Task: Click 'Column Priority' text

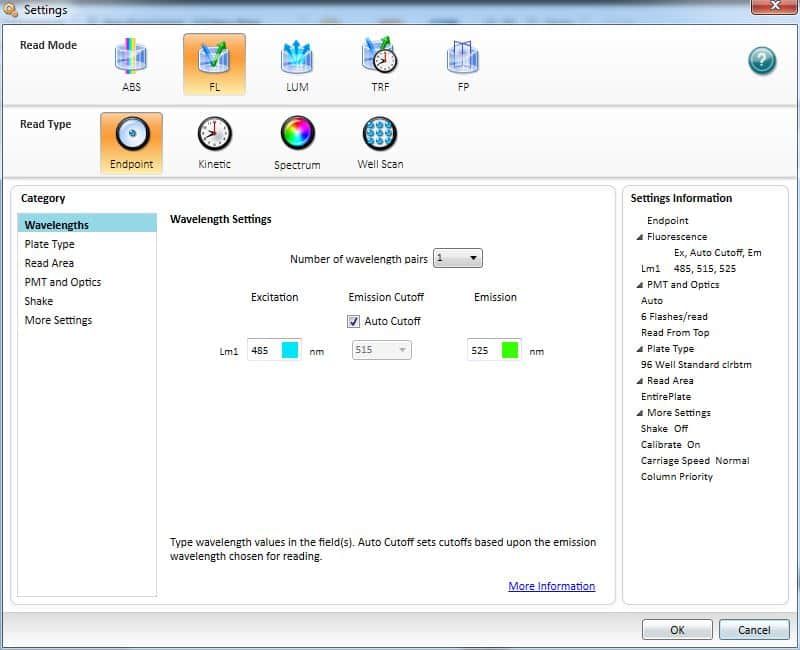Action: coord(677,477)
